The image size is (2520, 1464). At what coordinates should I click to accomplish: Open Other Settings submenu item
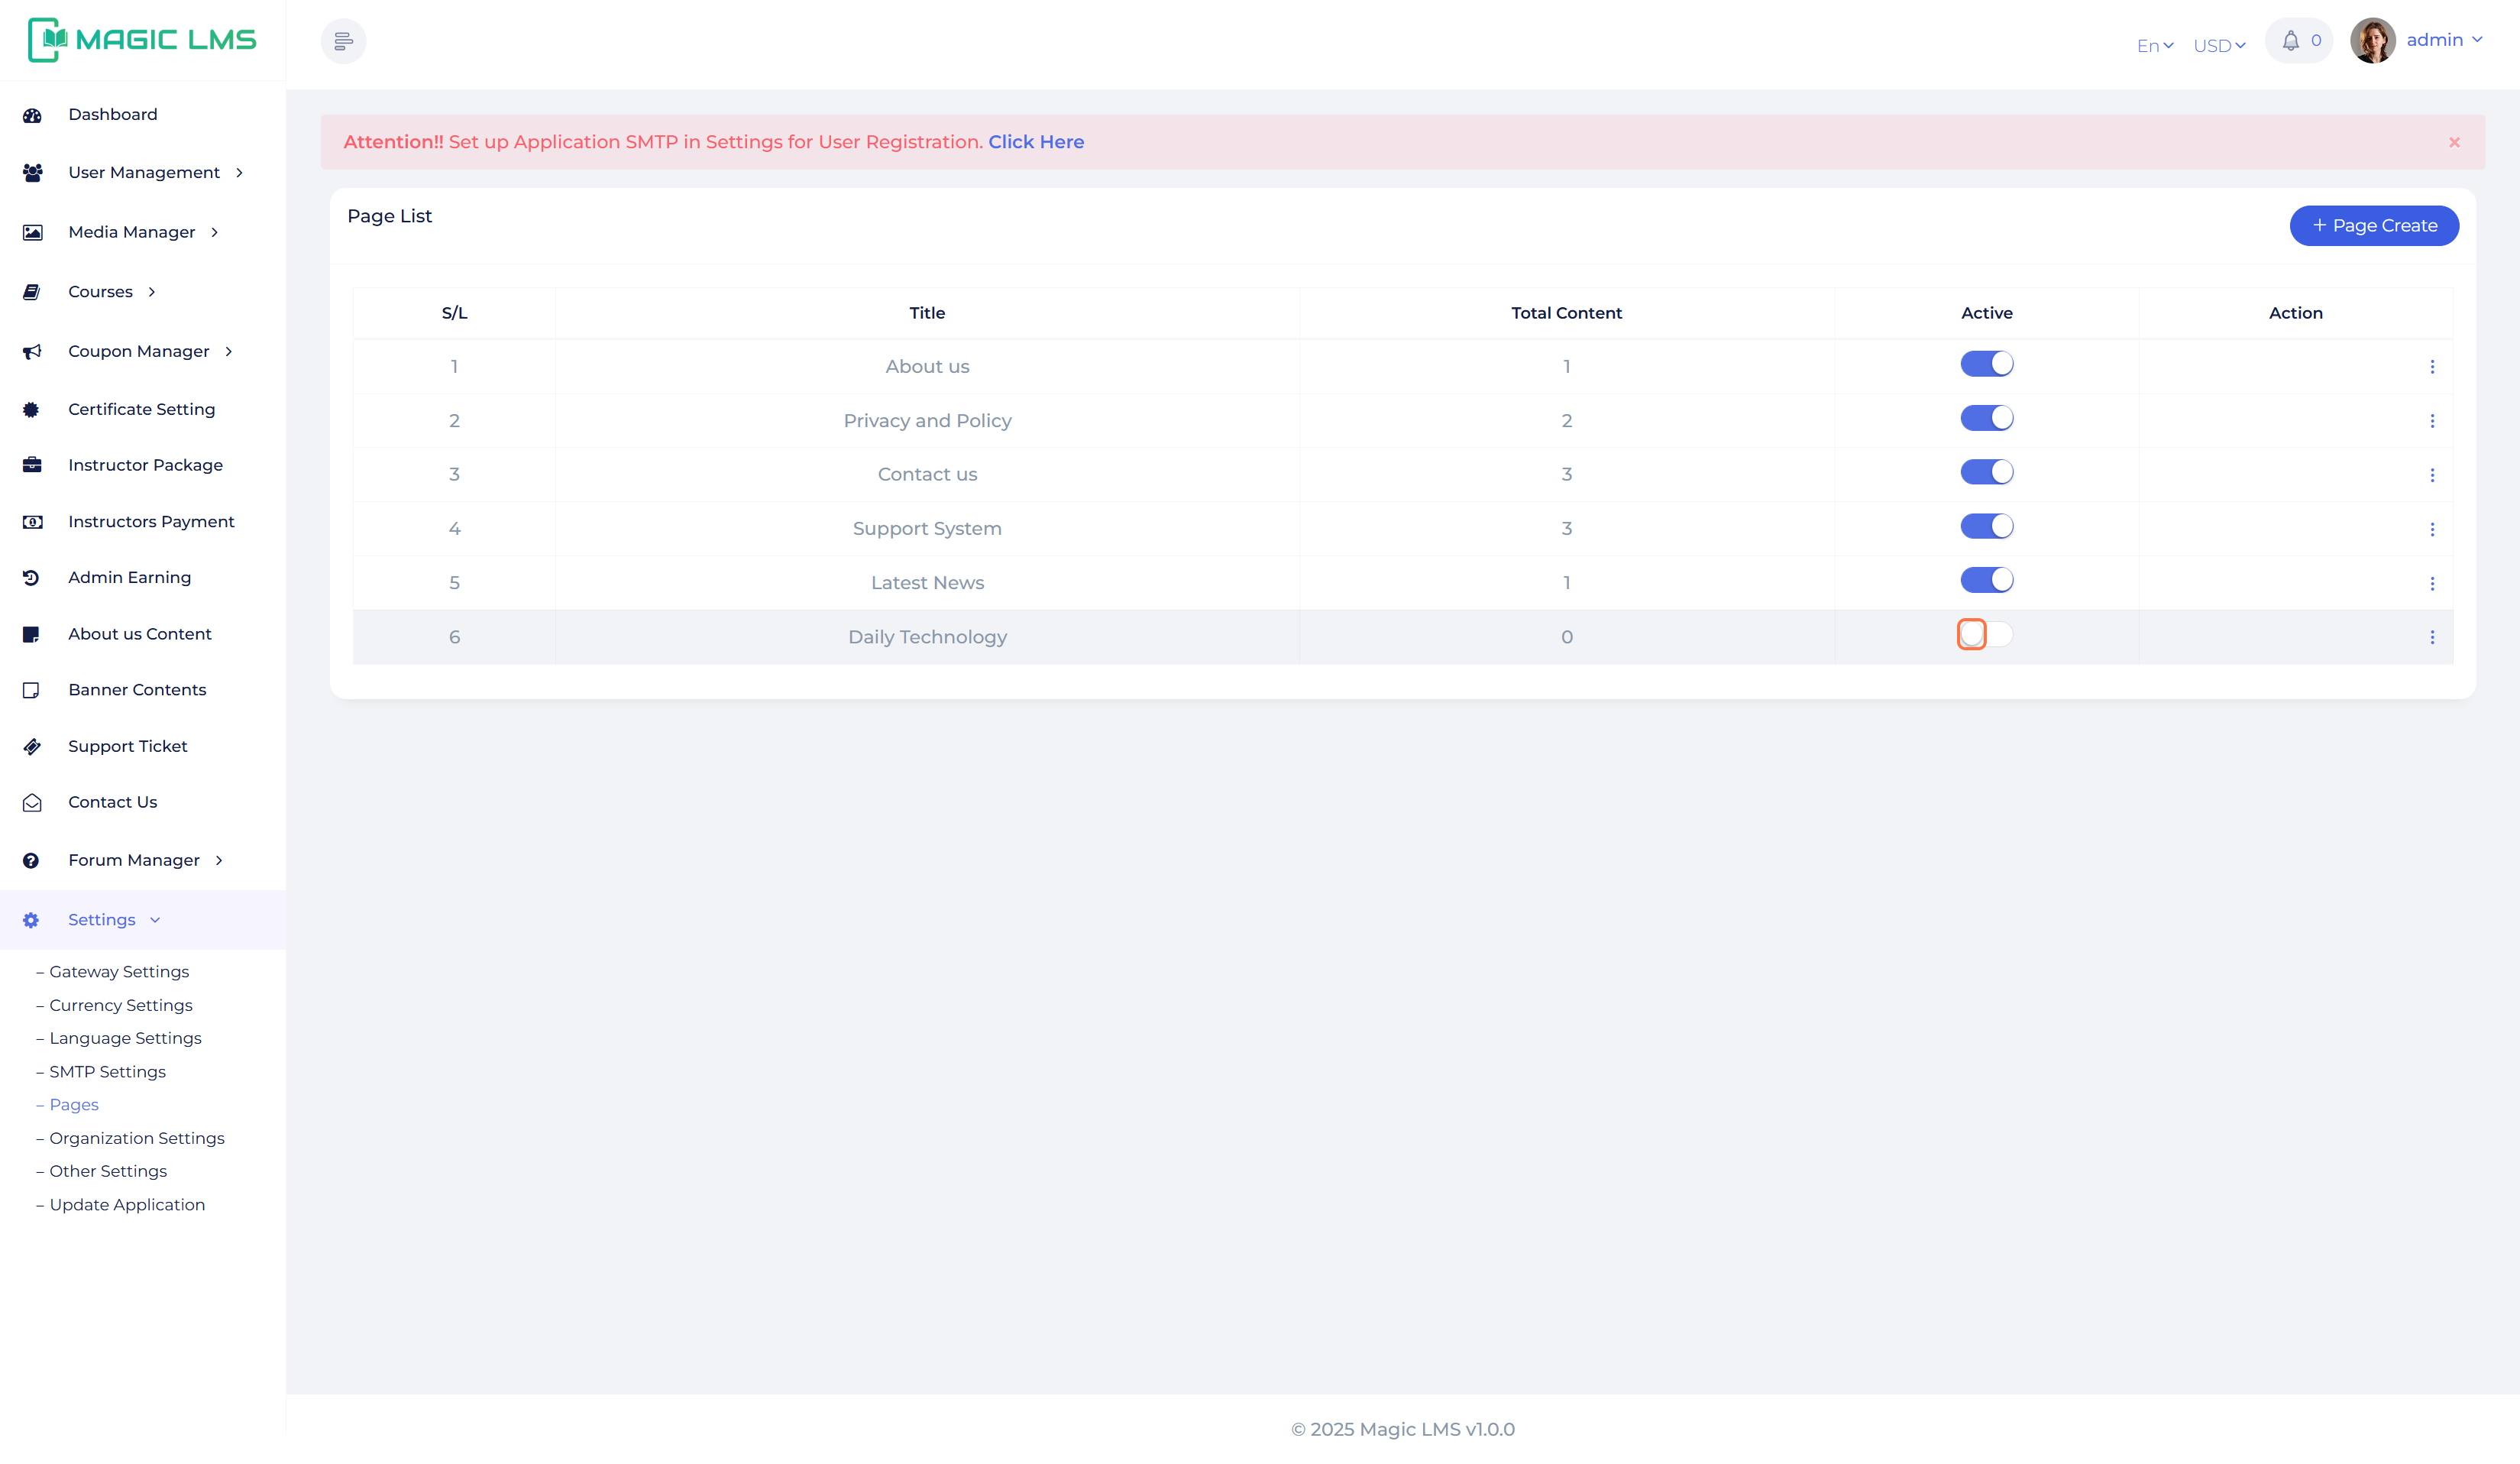(108, 1172)
